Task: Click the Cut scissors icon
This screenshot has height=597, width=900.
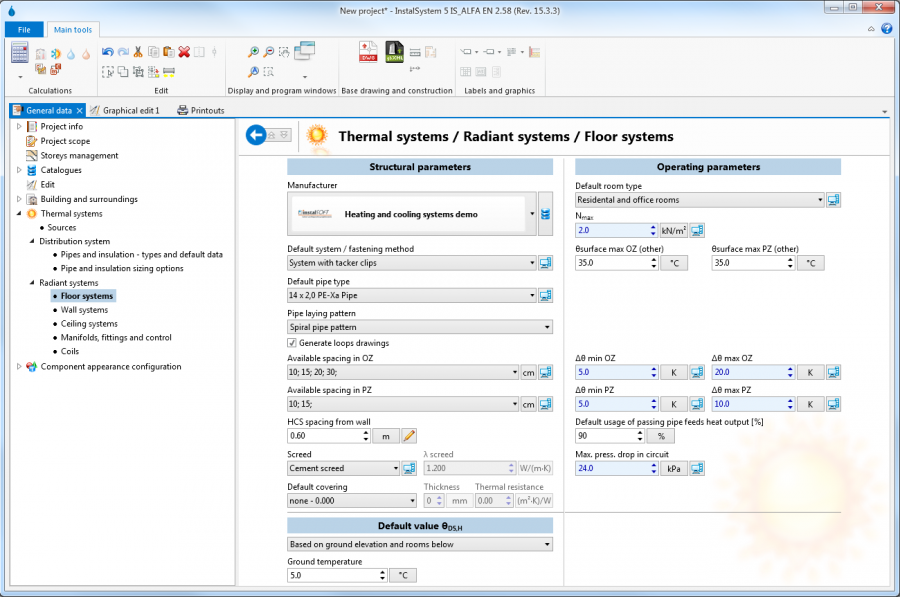Action: click(138, 52)
